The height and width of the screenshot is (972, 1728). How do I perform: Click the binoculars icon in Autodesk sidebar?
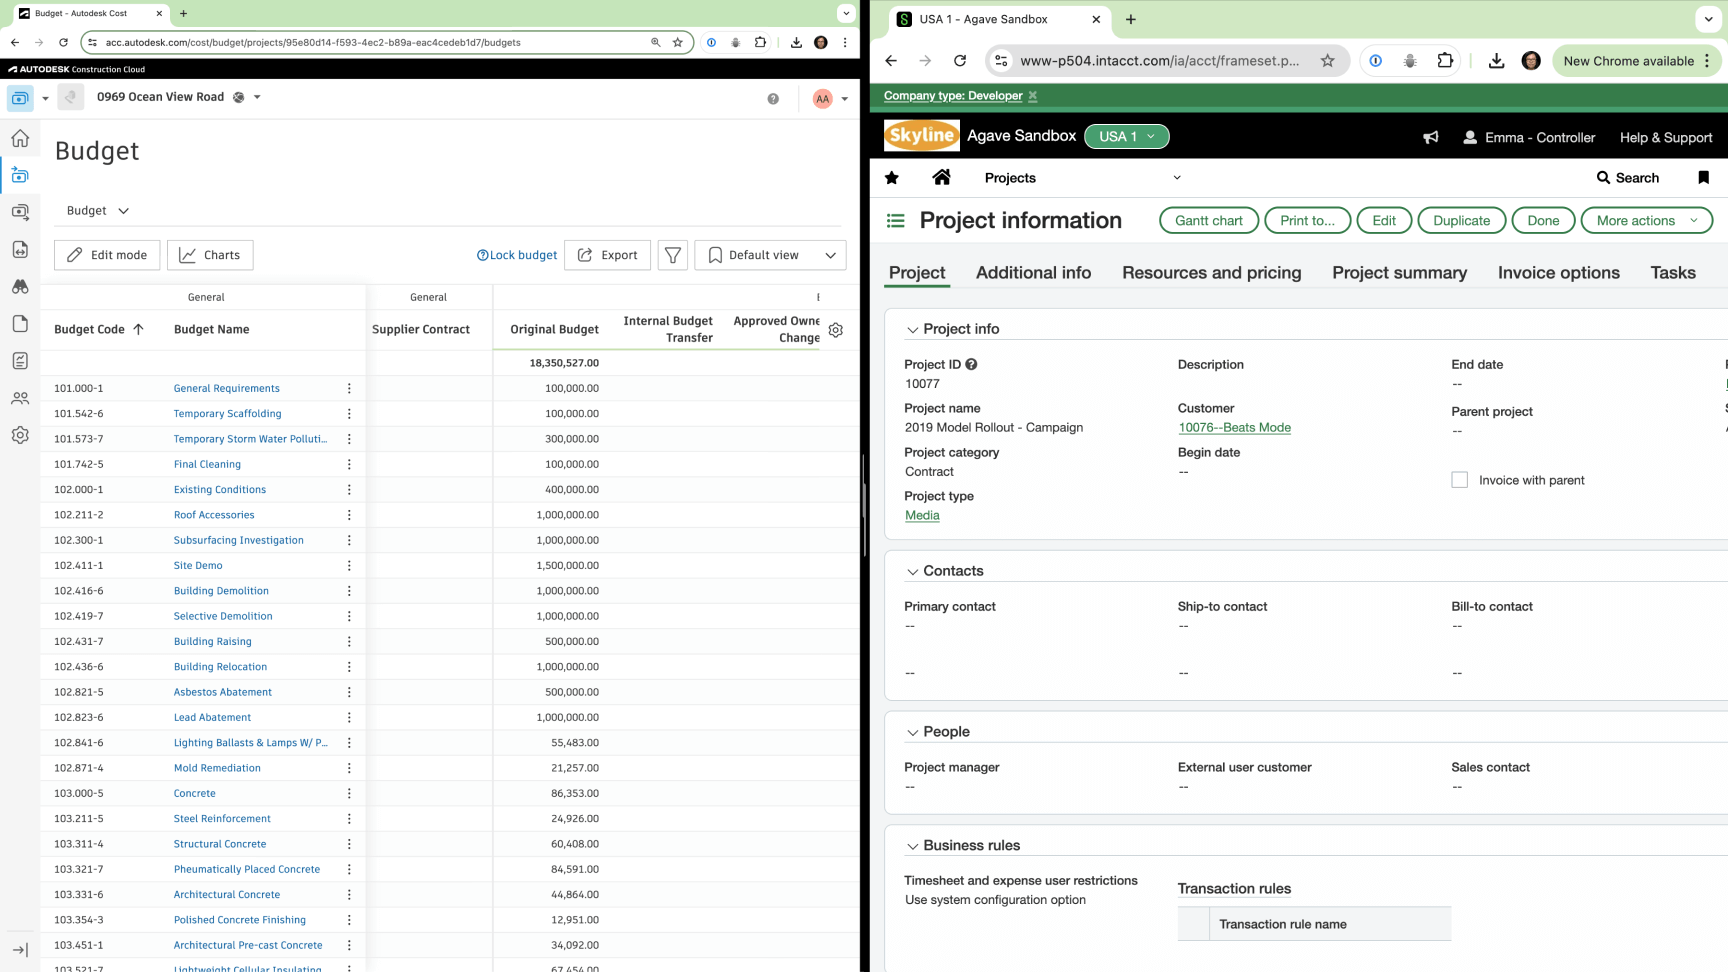[x=20, y=287]
